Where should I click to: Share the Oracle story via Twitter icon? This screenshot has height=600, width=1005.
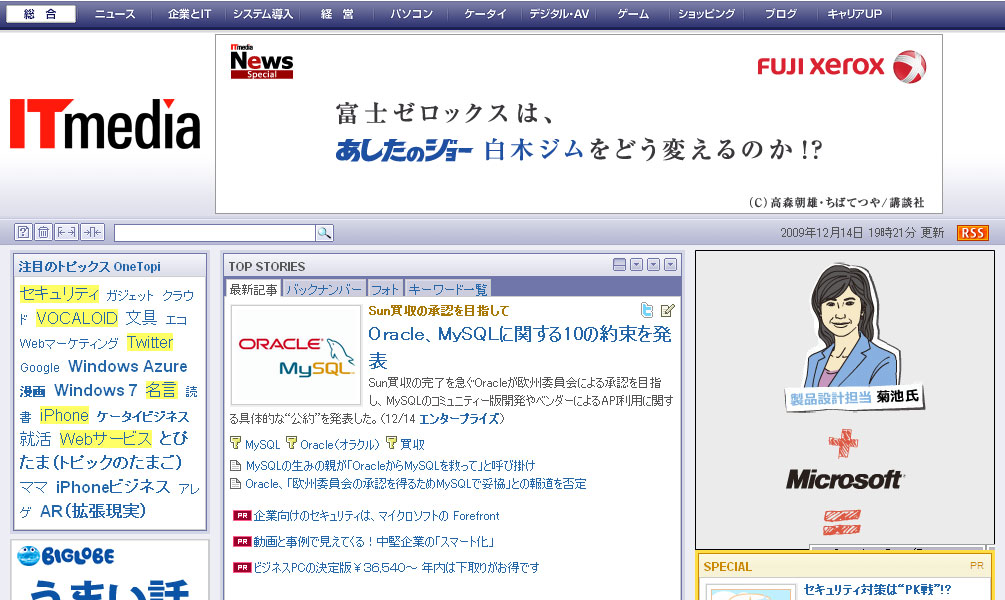tap(647, 310)
